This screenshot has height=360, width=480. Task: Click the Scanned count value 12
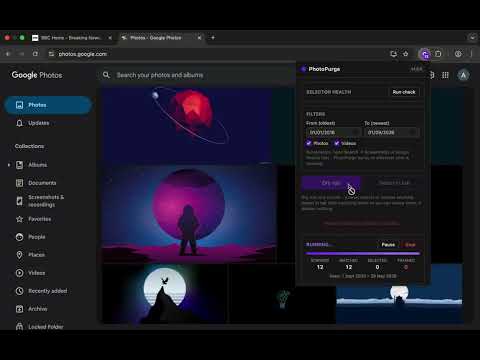point(320,267)
